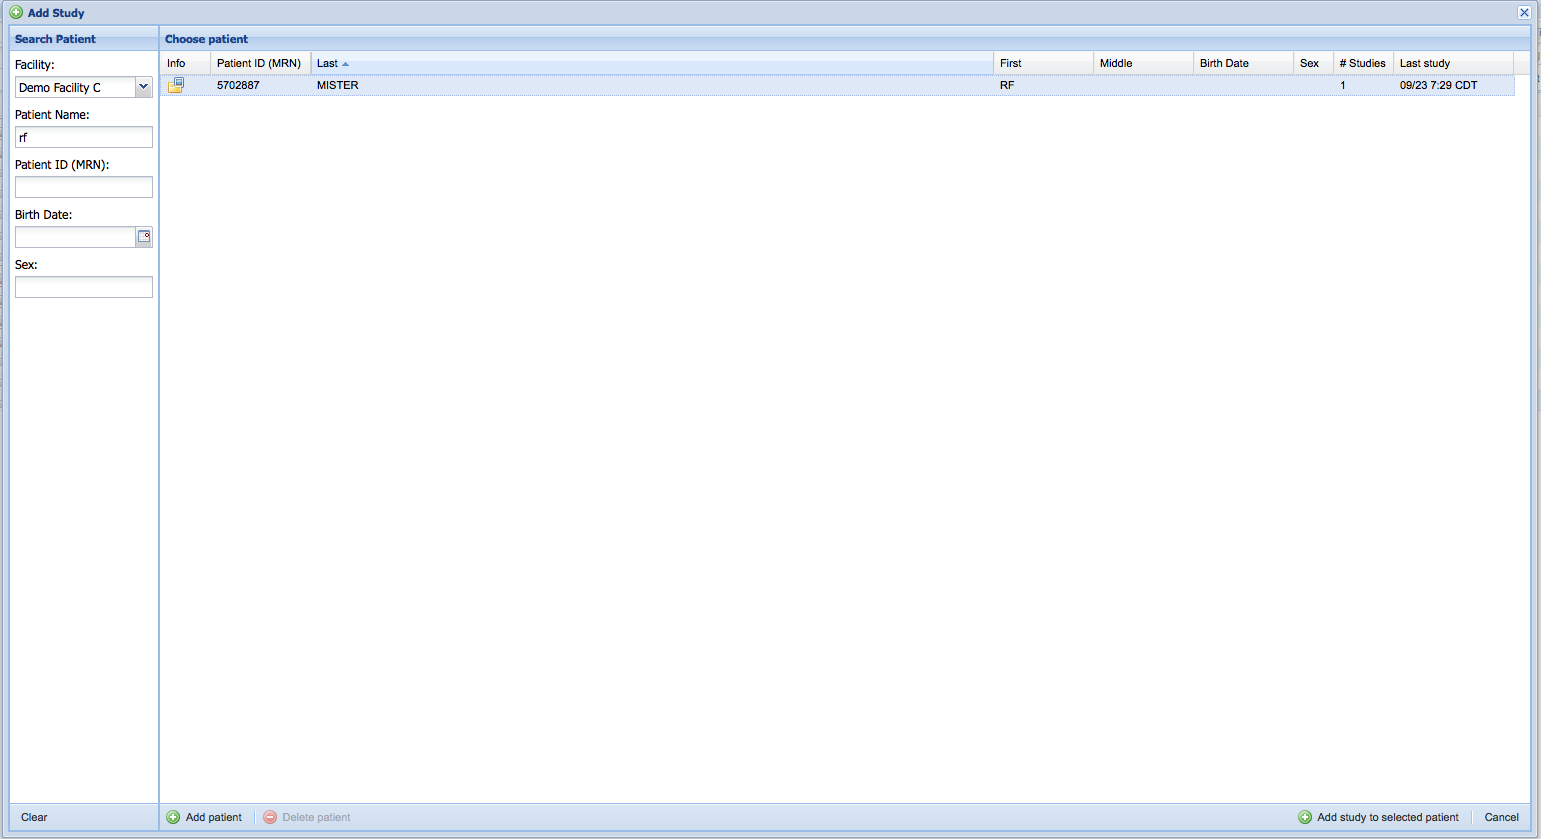Click the disabled Delete patient button

point(307,817)
